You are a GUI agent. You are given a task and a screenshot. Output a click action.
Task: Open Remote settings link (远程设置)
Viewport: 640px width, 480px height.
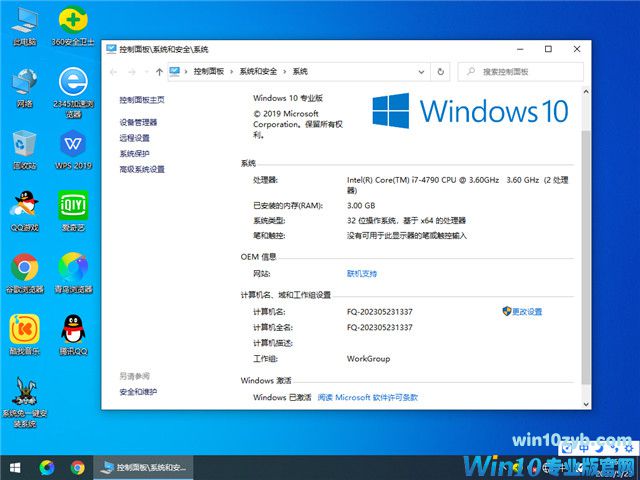[134, 138]
